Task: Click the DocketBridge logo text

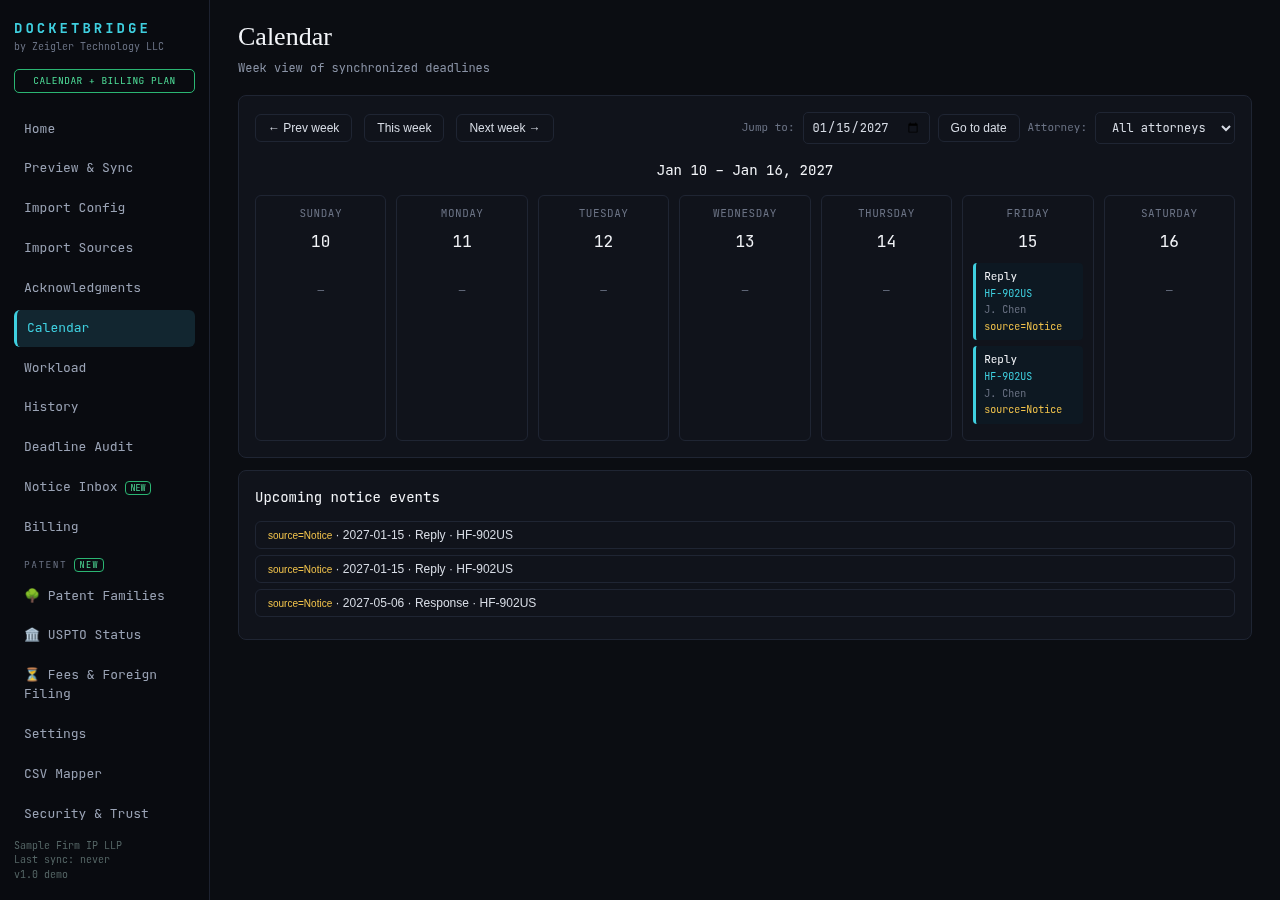Action: pyautogui.click(x=82, y=29)
